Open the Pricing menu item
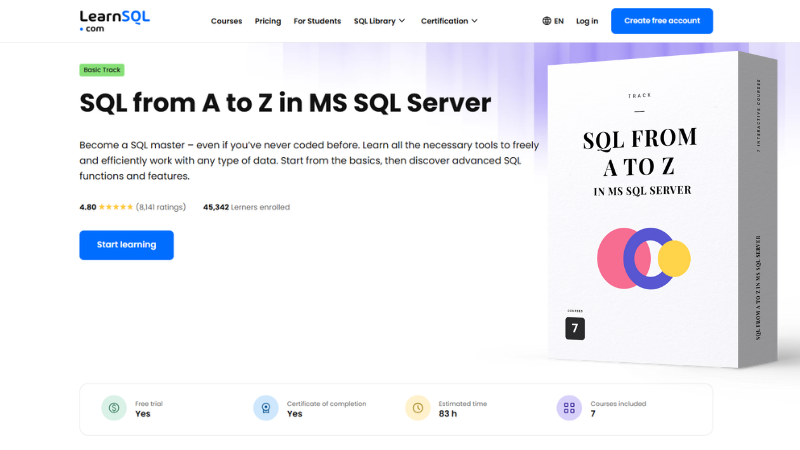The image size is (800, 450). pyautogui.click(x=268, y=21)
